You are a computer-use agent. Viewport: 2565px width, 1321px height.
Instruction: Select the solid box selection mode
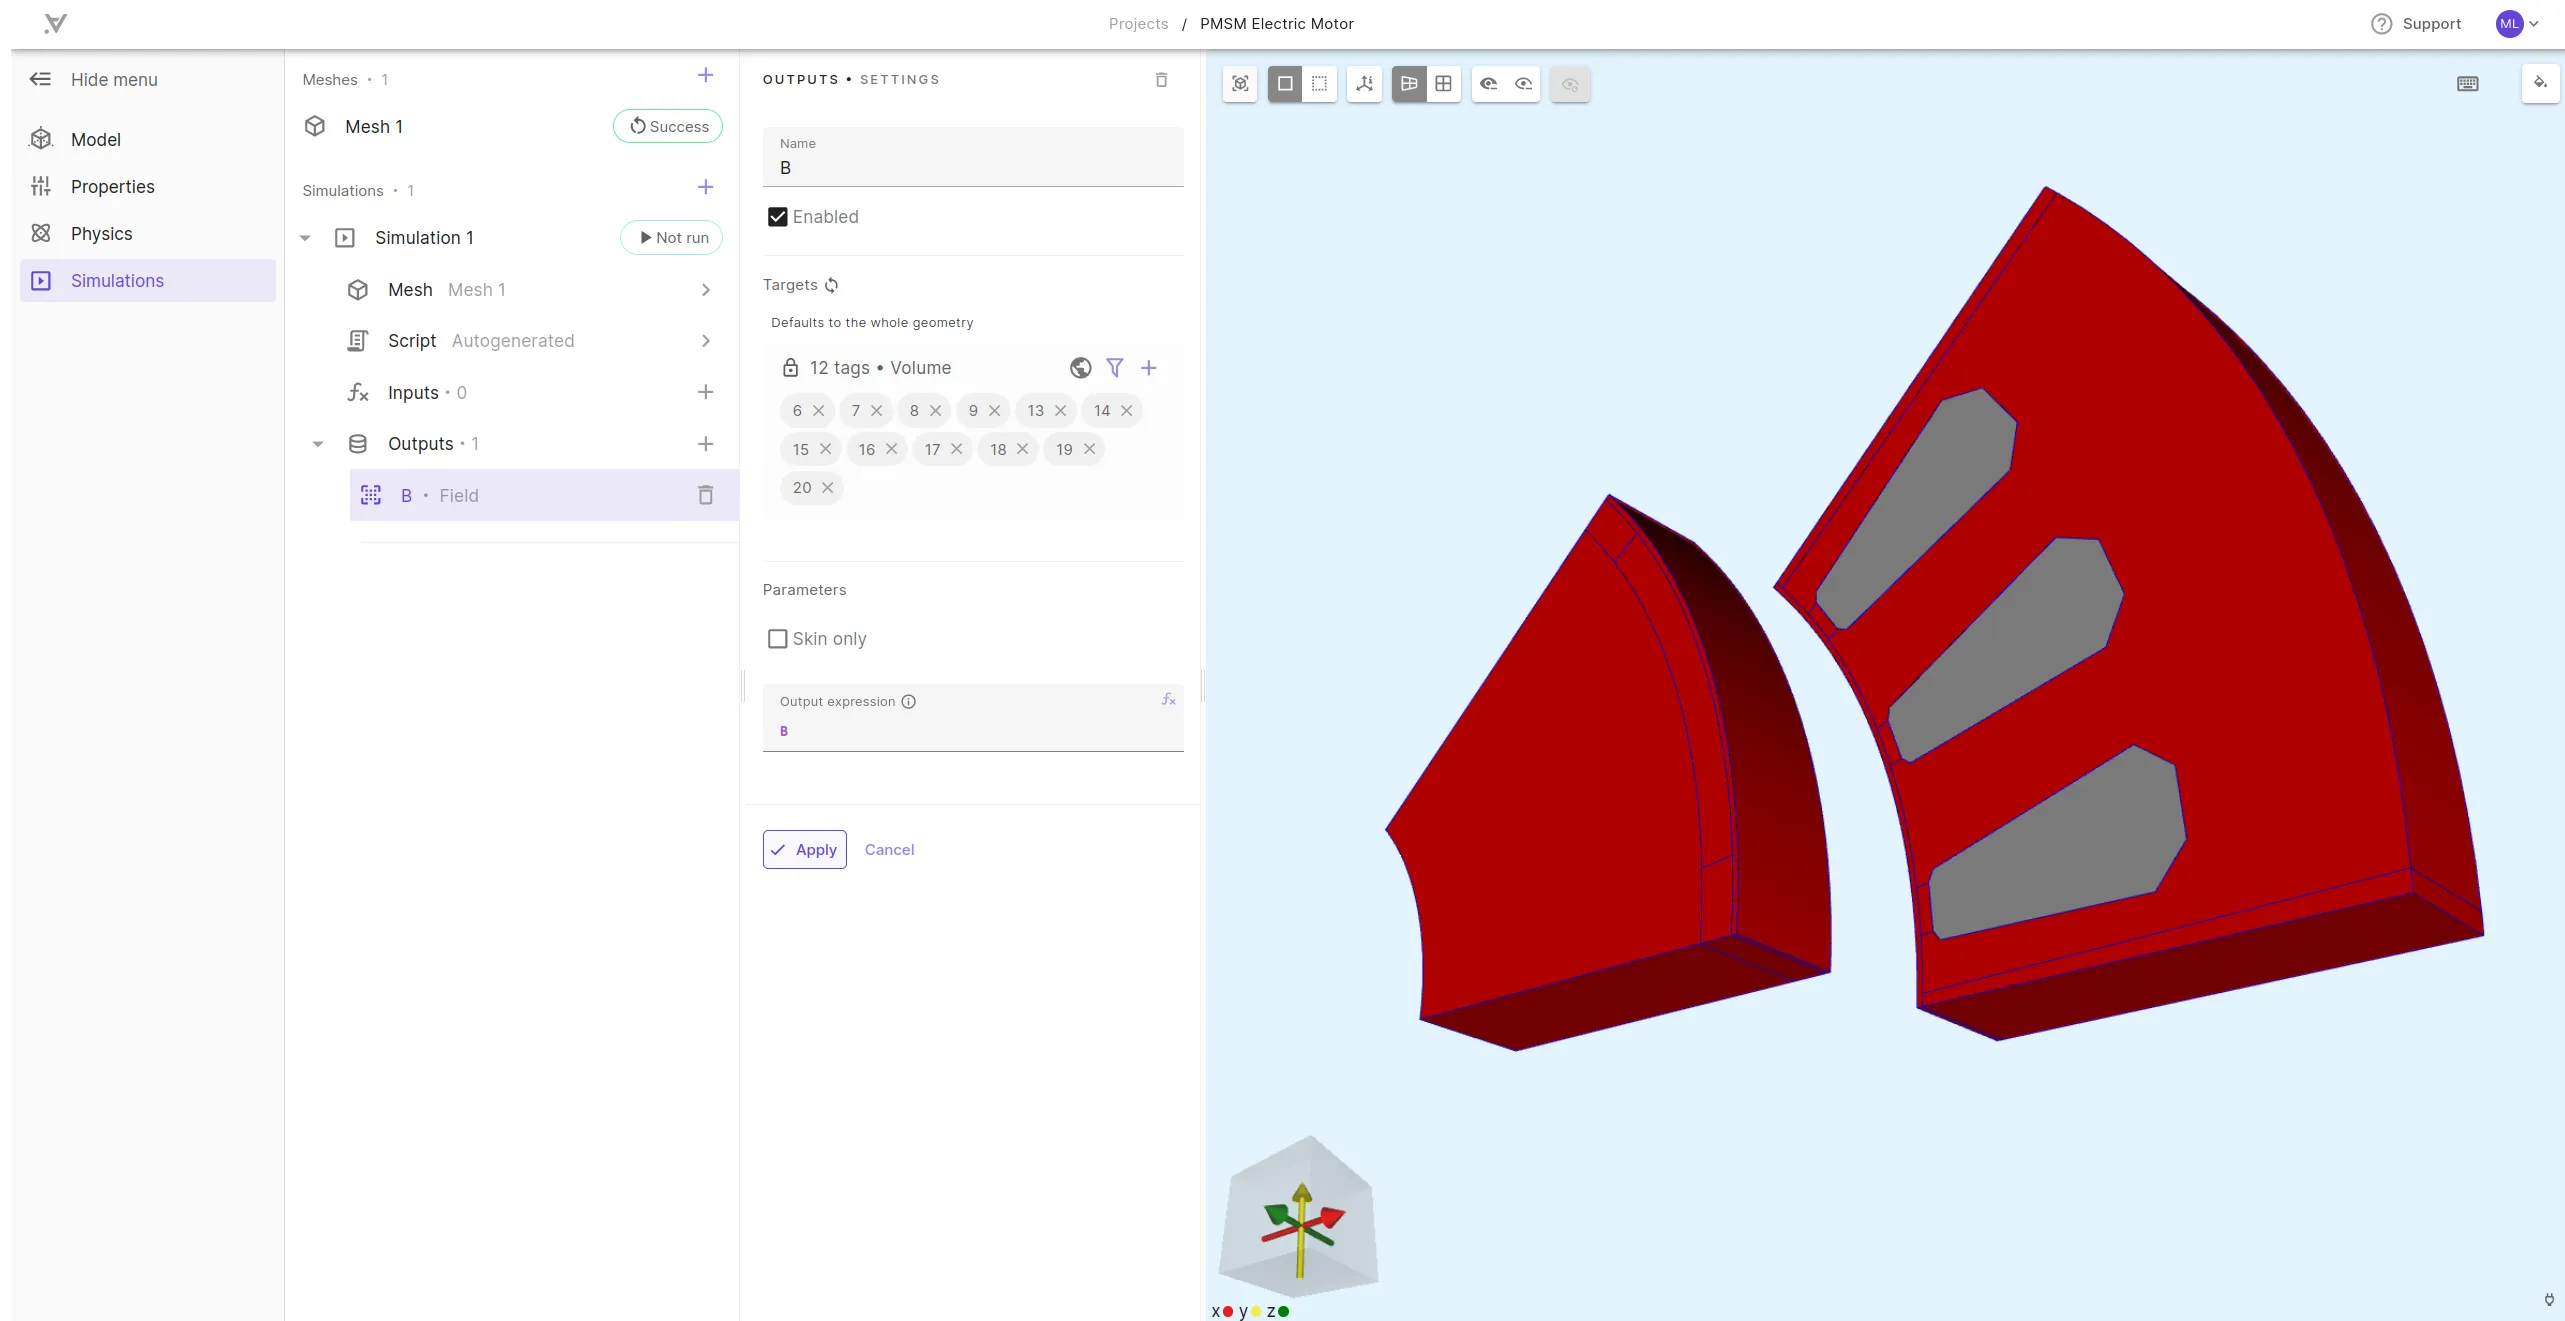pos(1285,84)
